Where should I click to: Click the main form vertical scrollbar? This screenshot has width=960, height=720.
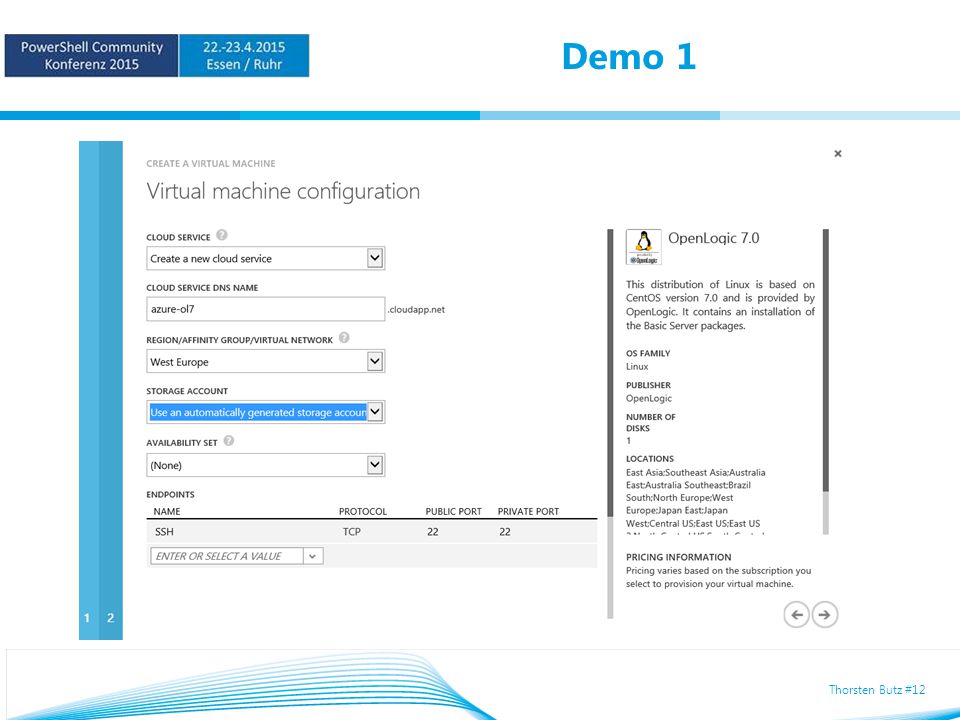(x=610, y=424)
